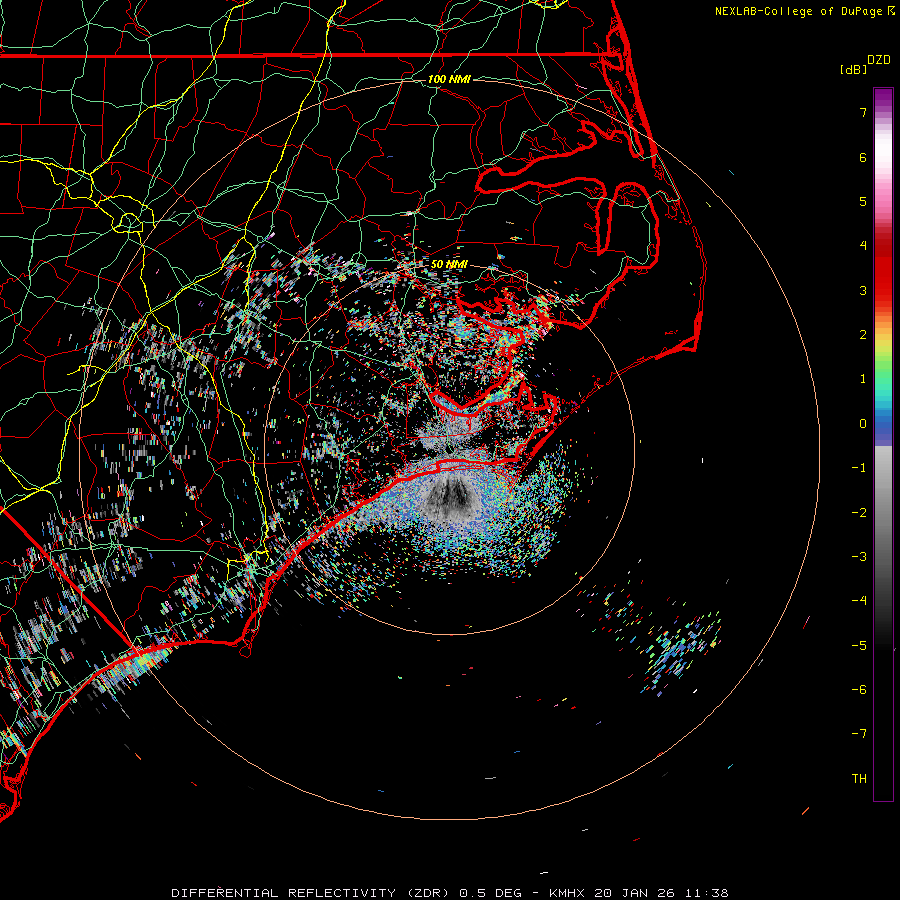Screen dimensions: 900x900
Task: Click the TH threshold label on the scale
Action: coord(859,779)
